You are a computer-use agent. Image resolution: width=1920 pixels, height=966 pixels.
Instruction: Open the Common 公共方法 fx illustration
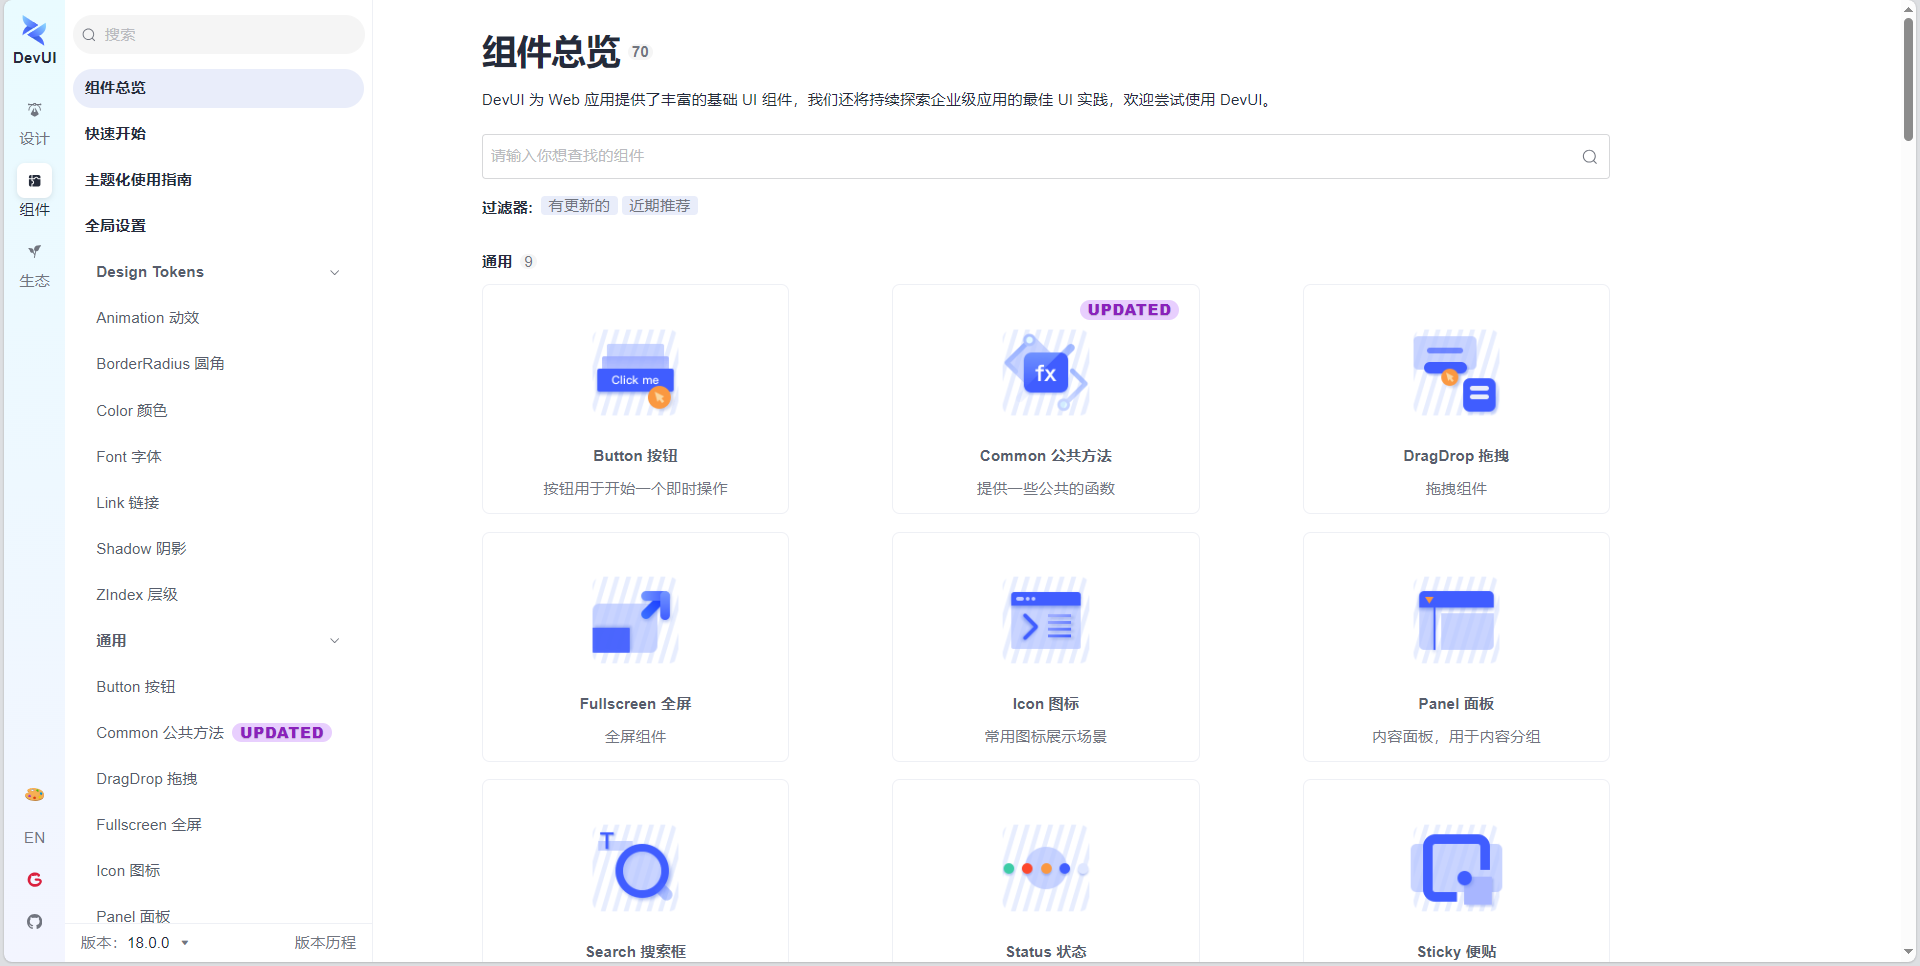click(1045, 373)
